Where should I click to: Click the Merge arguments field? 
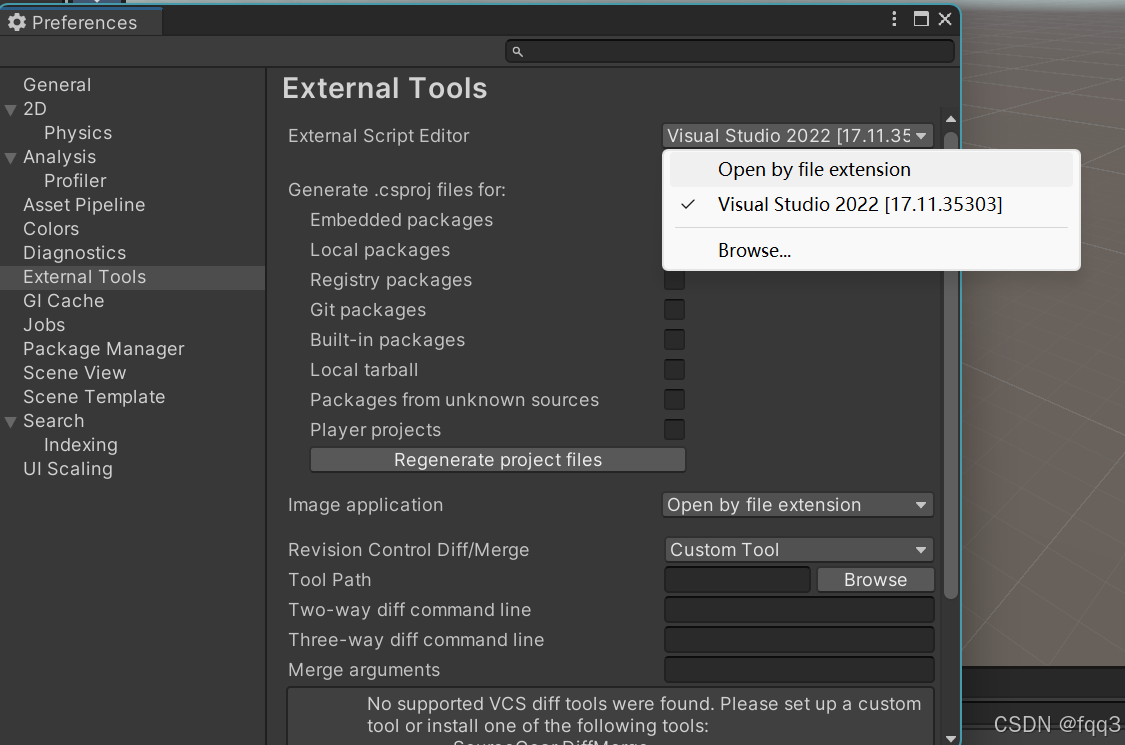coord(799,670)
